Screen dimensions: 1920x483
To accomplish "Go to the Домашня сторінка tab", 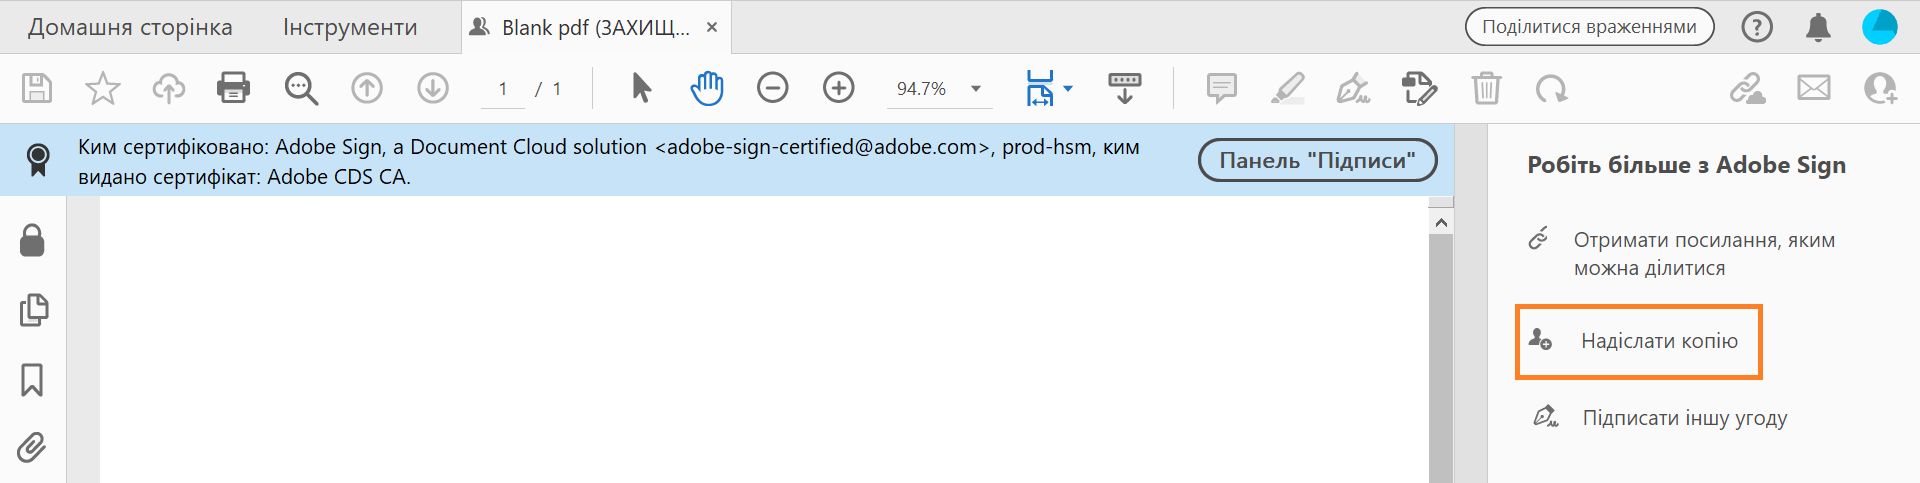I will click(x=130, y=27).
